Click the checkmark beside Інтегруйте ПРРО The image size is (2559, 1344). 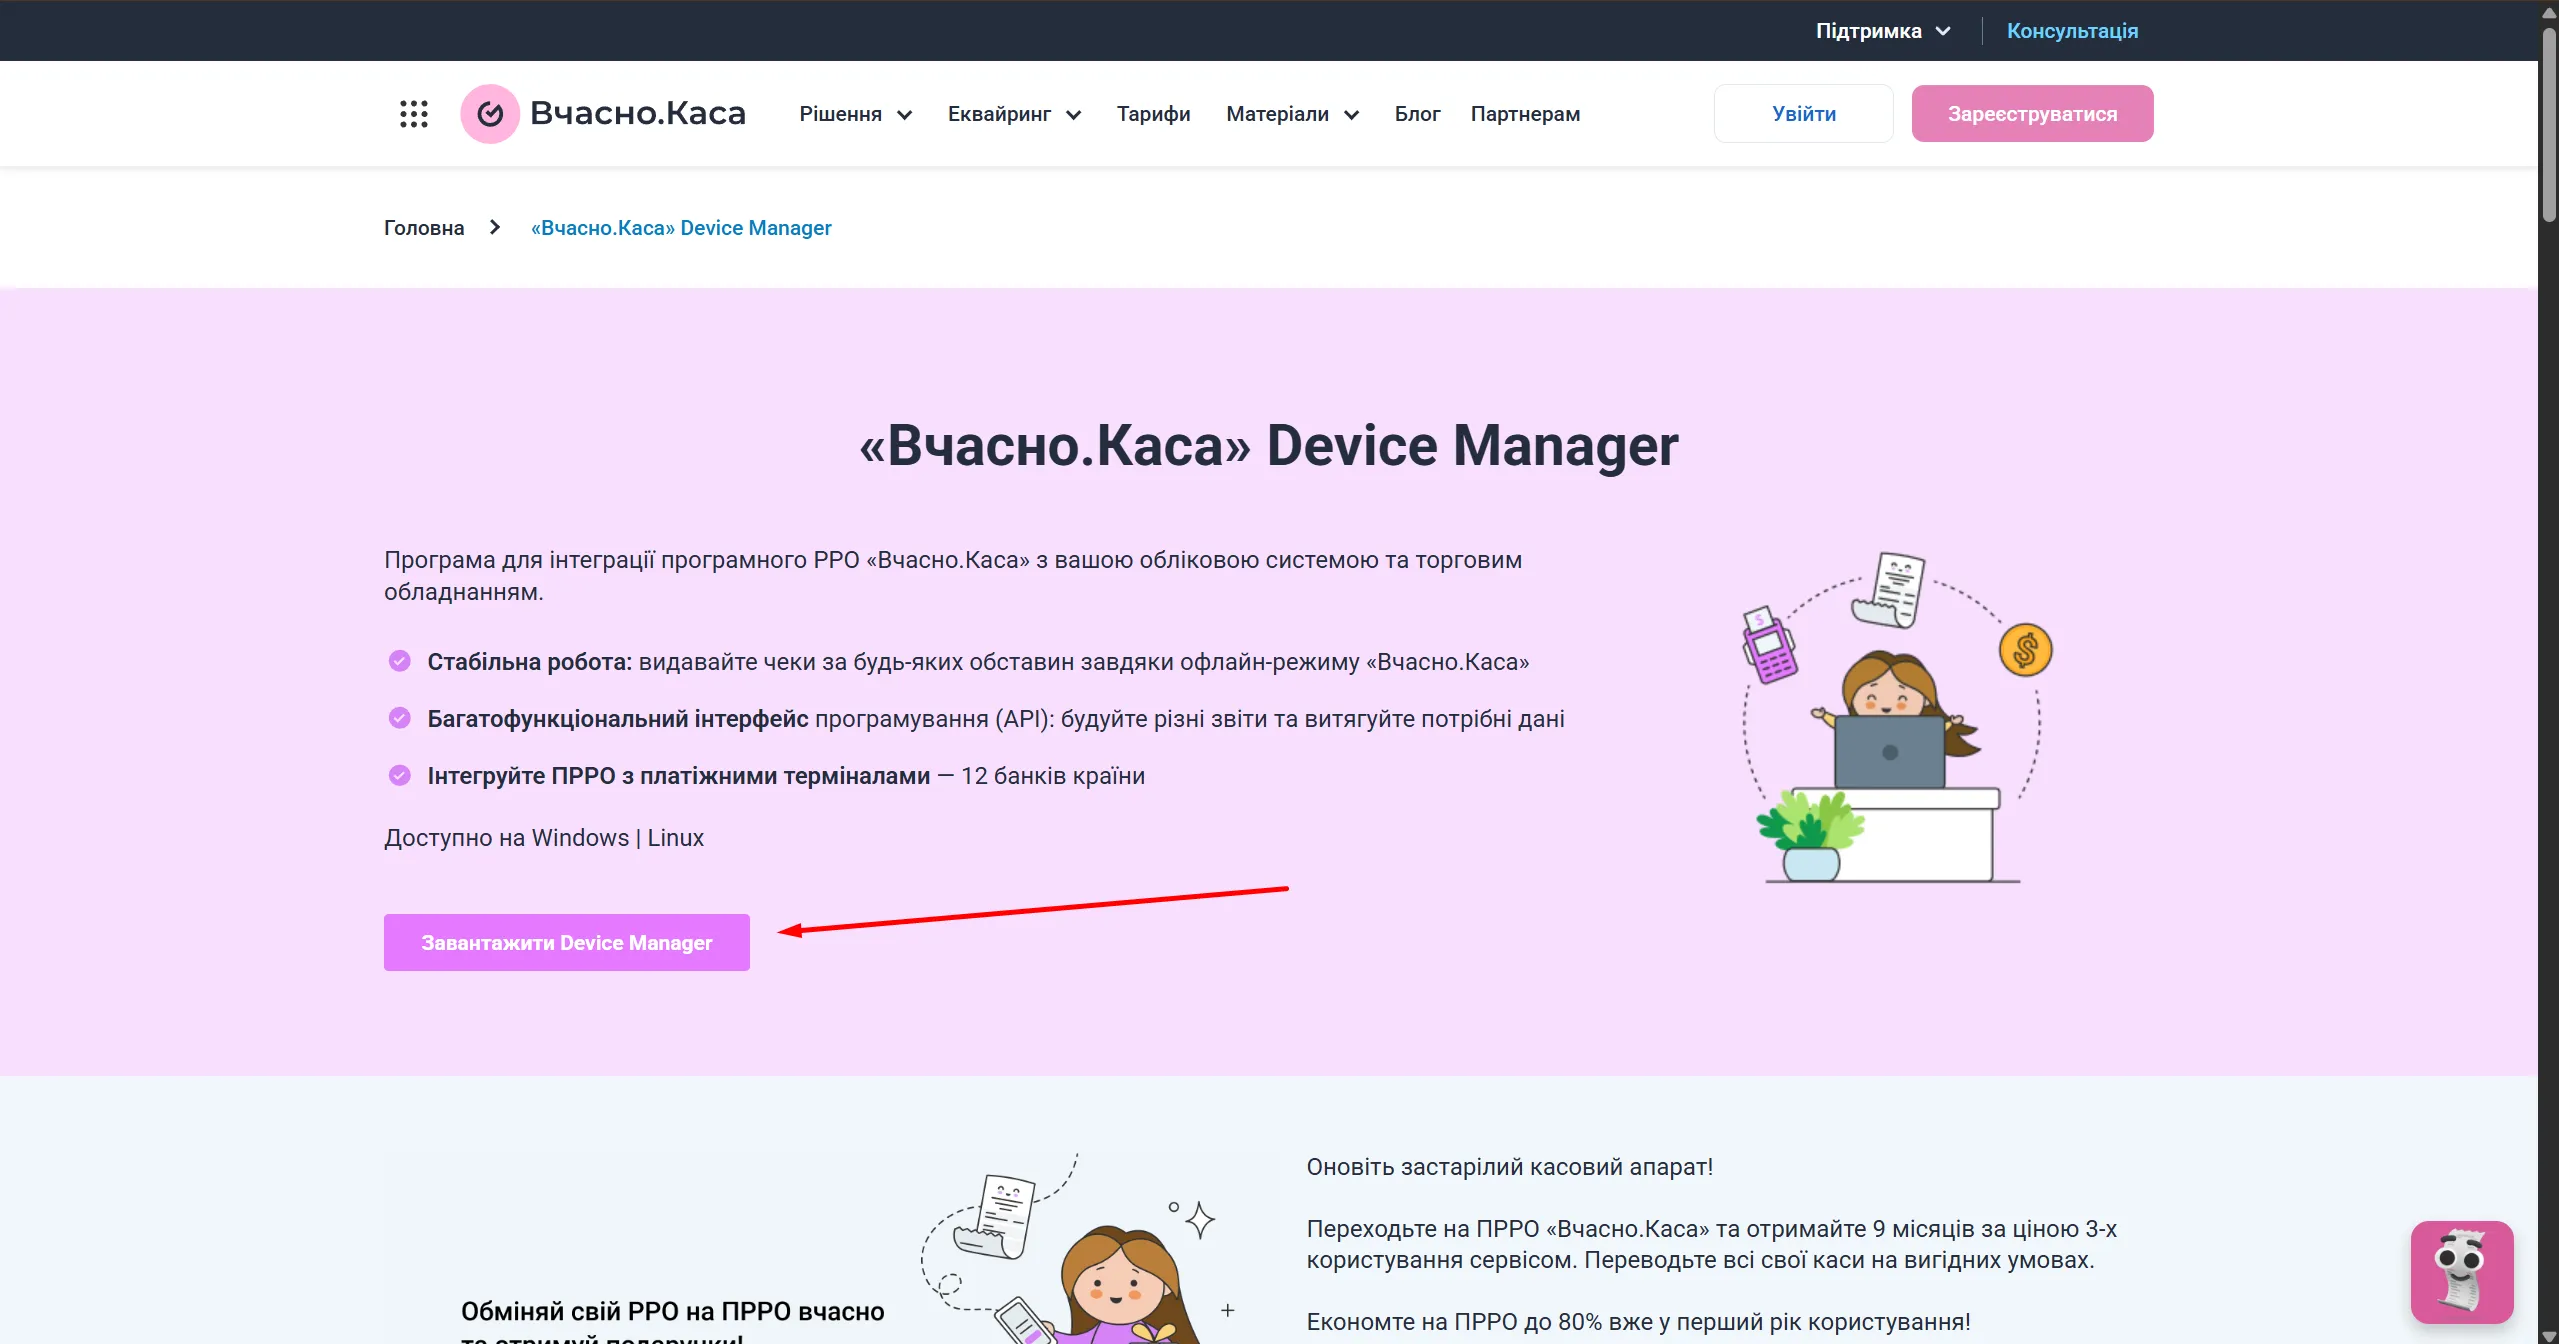tap(400, 775)
